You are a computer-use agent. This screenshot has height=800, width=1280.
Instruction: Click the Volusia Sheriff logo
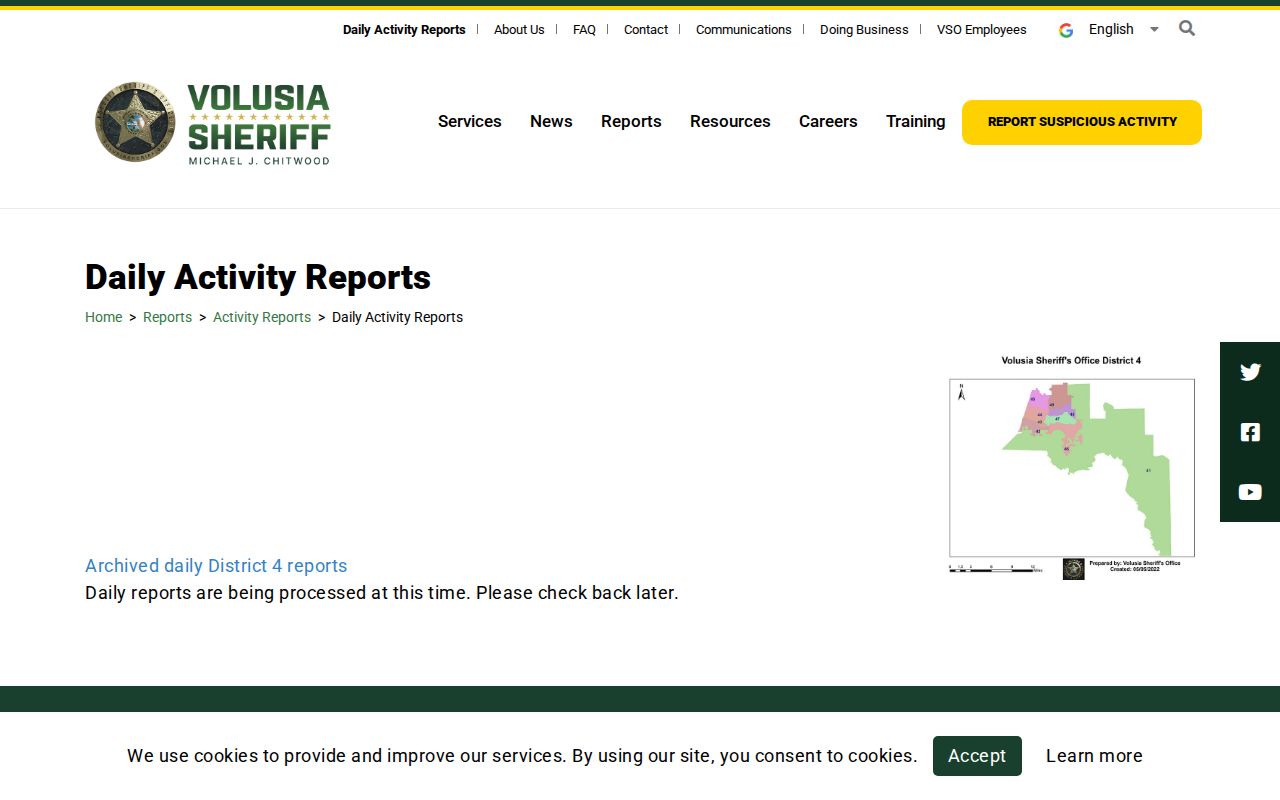click(x=212, y=123)
